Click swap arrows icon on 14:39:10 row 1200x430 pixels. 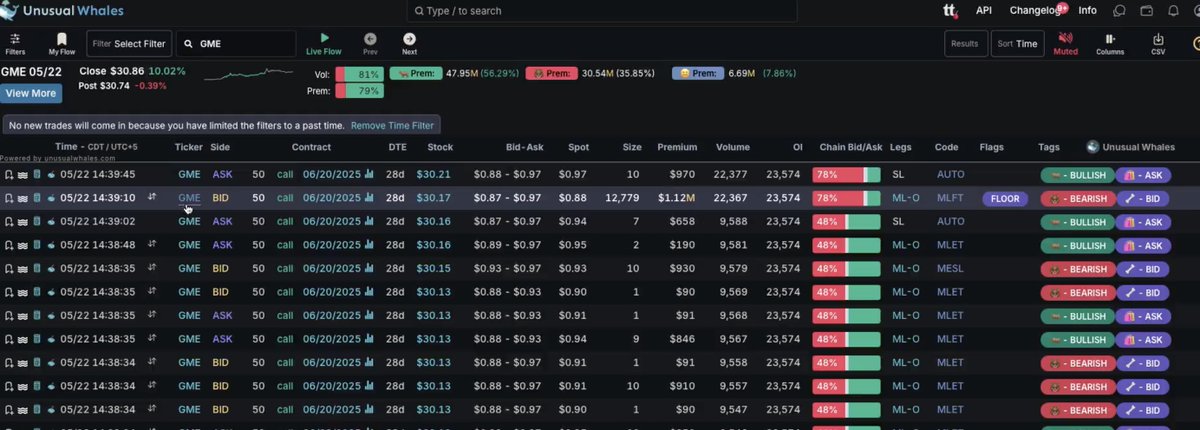click(152, 198)
